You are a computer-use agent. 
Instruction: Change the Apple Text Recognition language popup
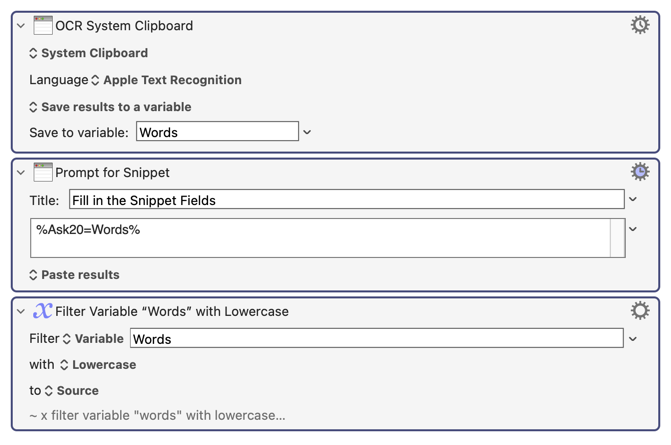[166, 80]
